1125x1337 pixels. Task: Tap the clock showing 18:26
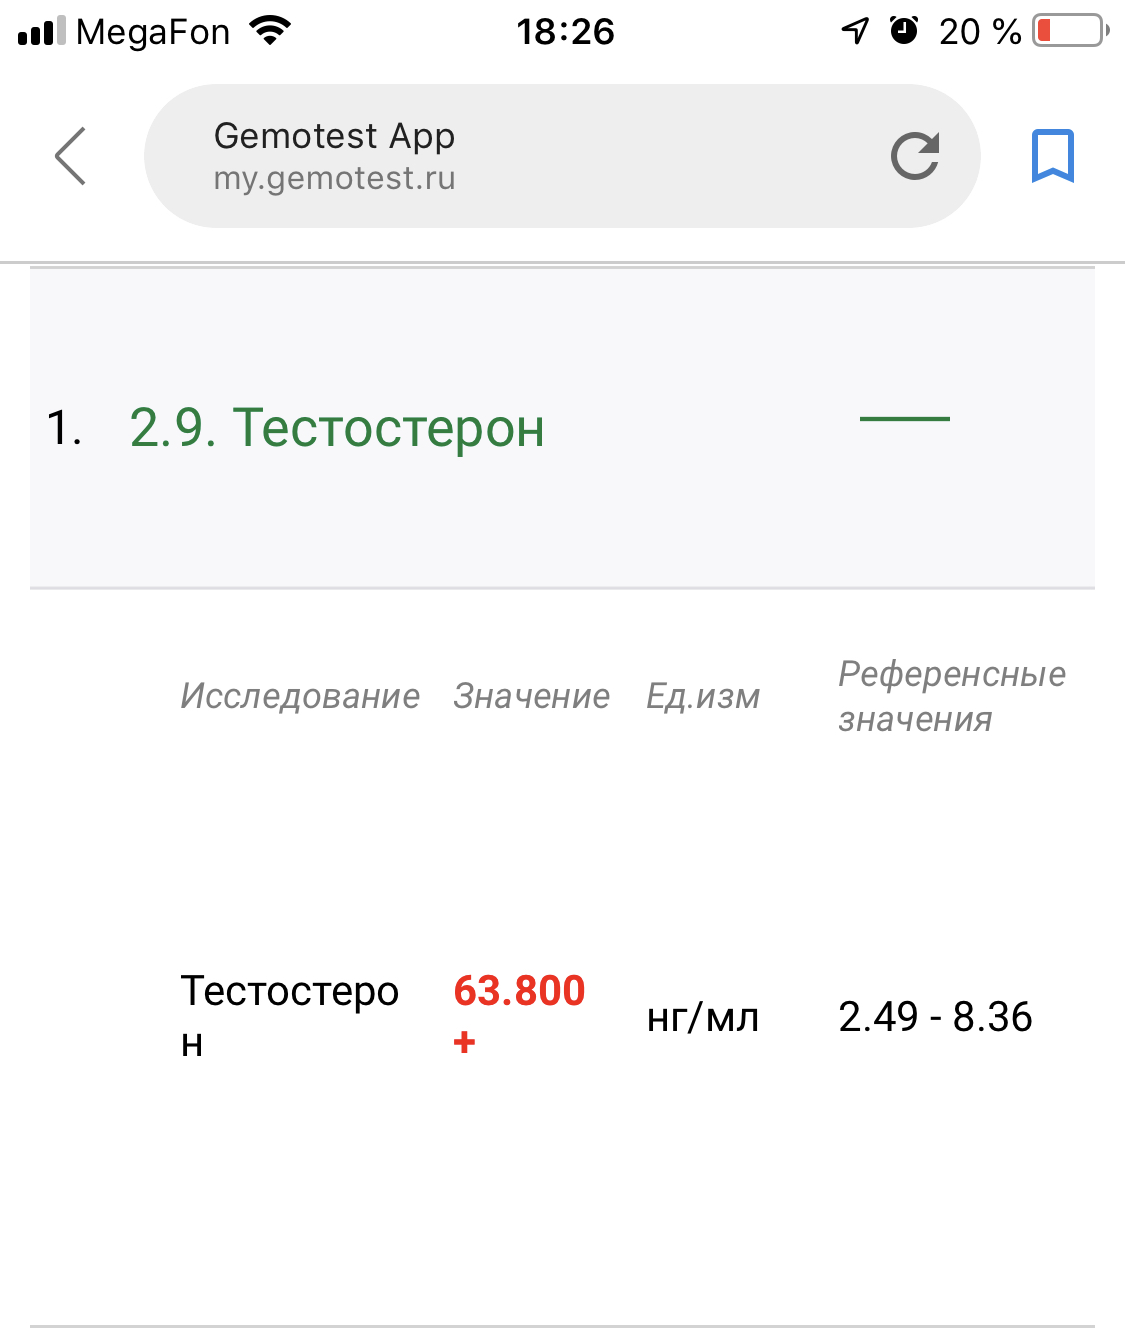565,32
